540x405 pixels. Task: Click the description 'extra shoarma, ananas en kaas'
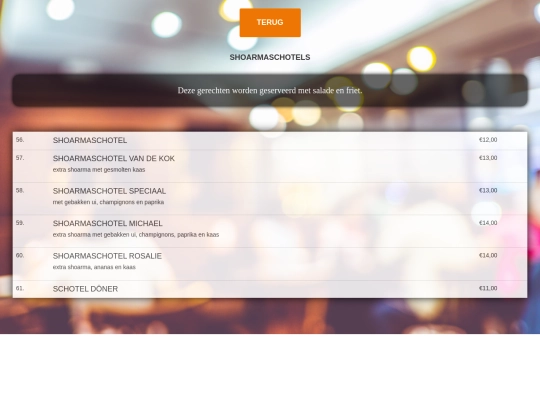click(94, 267)
